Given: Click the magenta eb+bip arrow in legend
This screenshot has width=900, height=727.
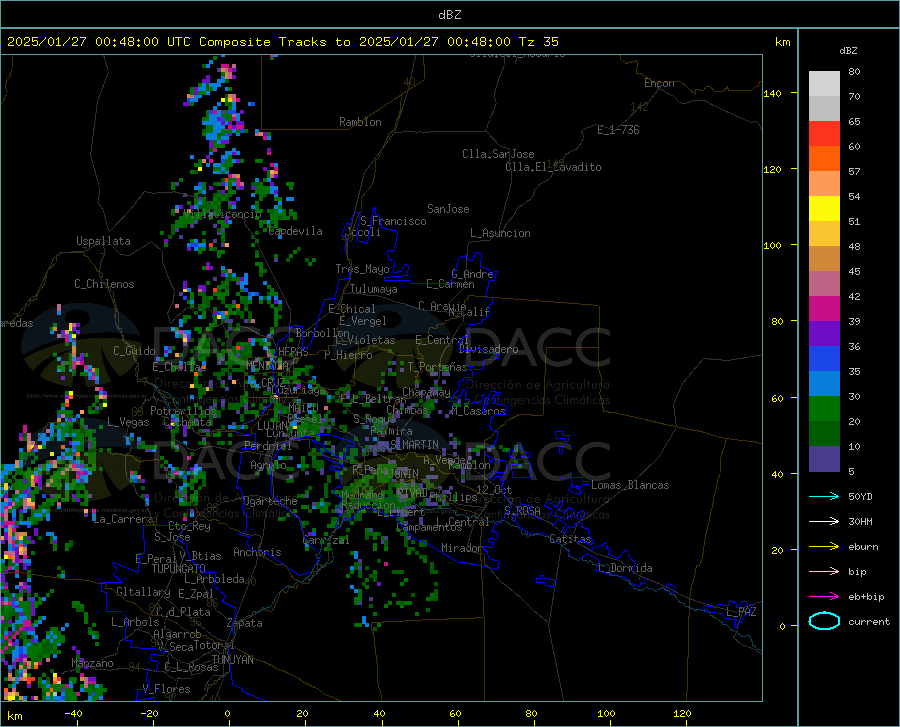Looking at the screenshot, I should coord(824,597).
